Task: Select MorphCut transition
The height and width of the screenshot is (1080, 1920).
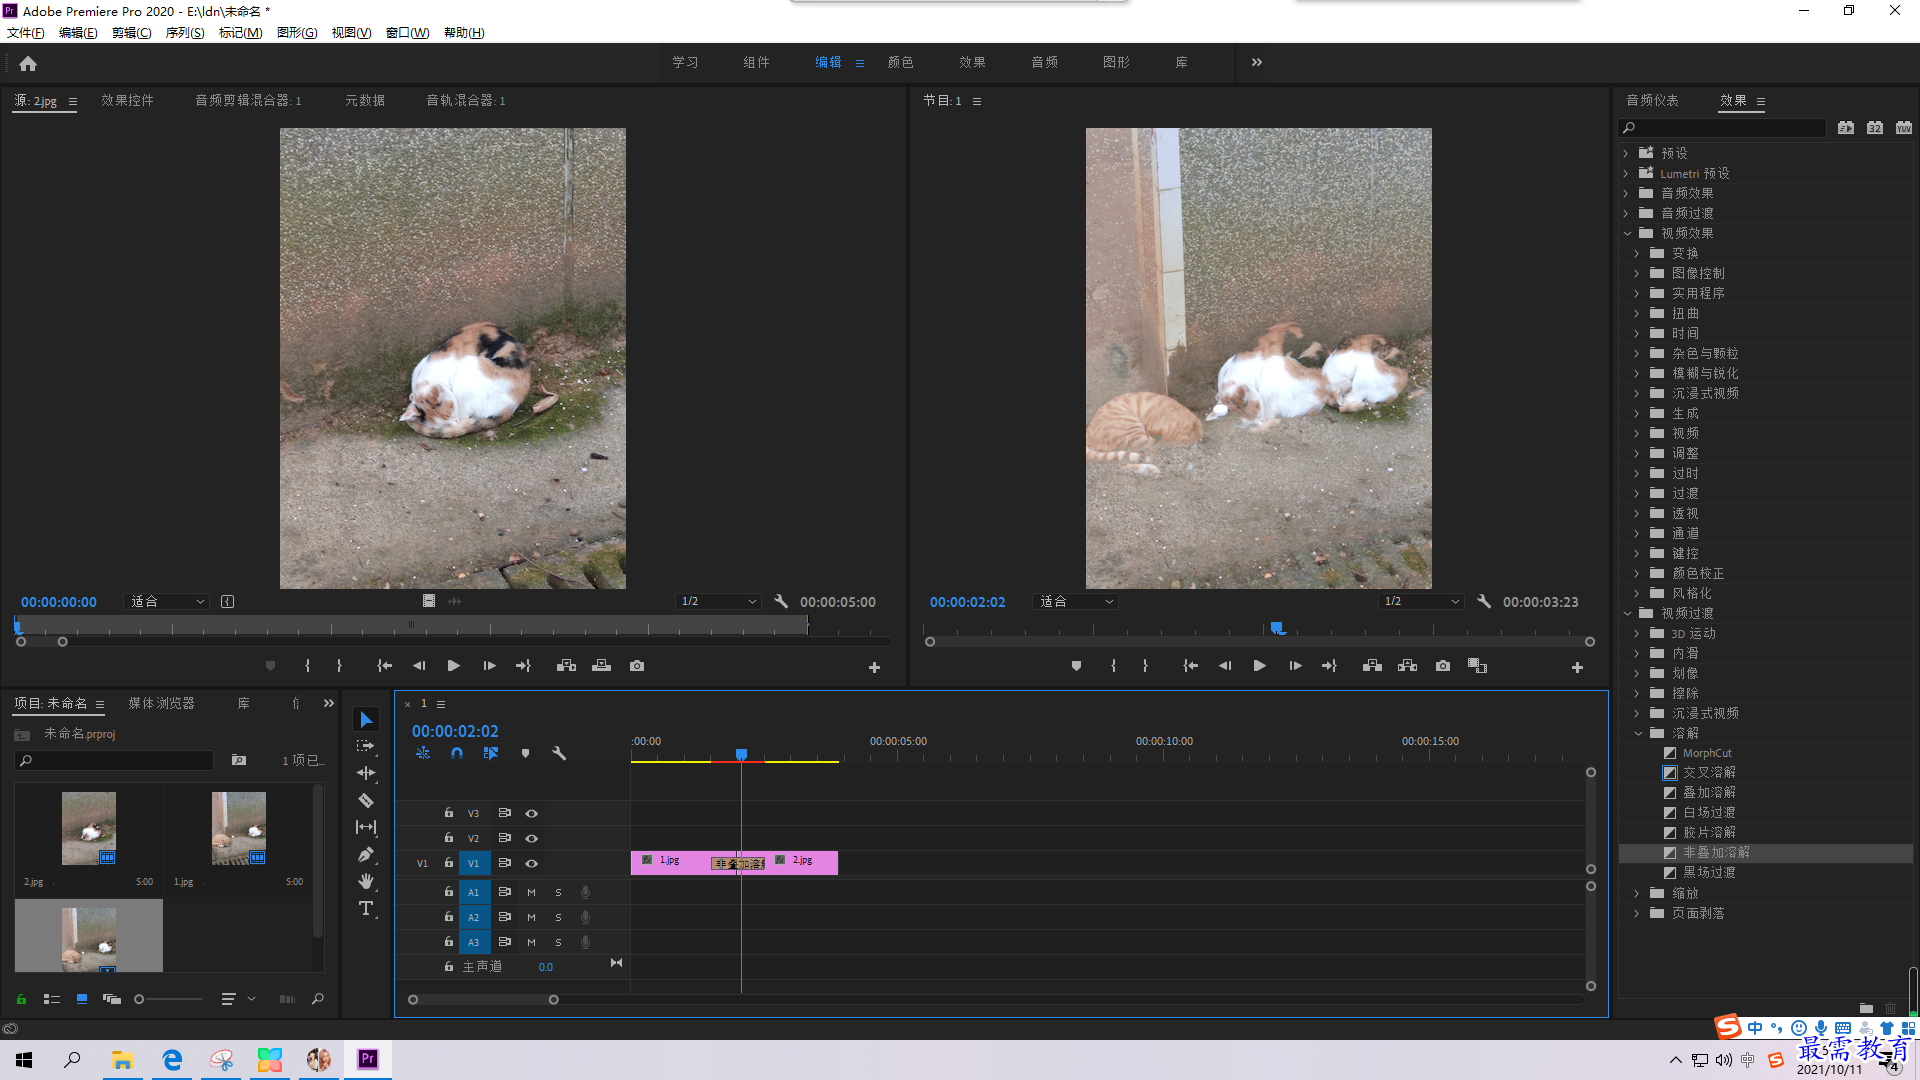Action: [x=1707, y=753]
